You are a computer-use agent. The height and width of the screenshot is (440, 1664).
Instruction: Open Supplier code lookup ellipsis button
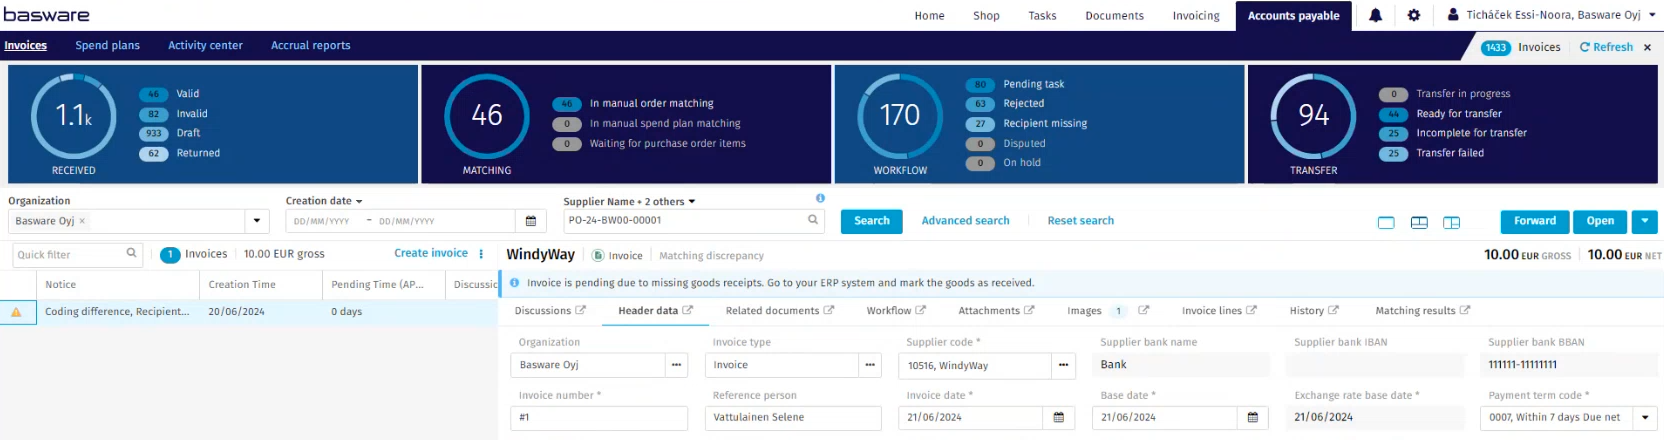[1063, 365]
